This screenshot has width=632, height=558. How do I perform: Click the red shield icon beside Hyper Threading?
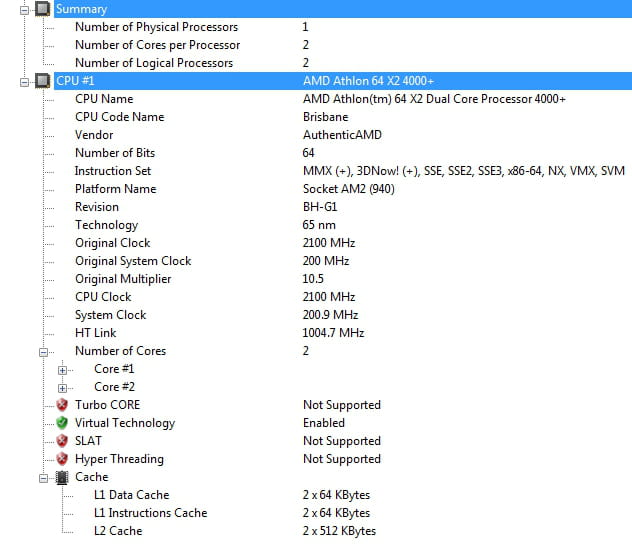tap(62, 458)
